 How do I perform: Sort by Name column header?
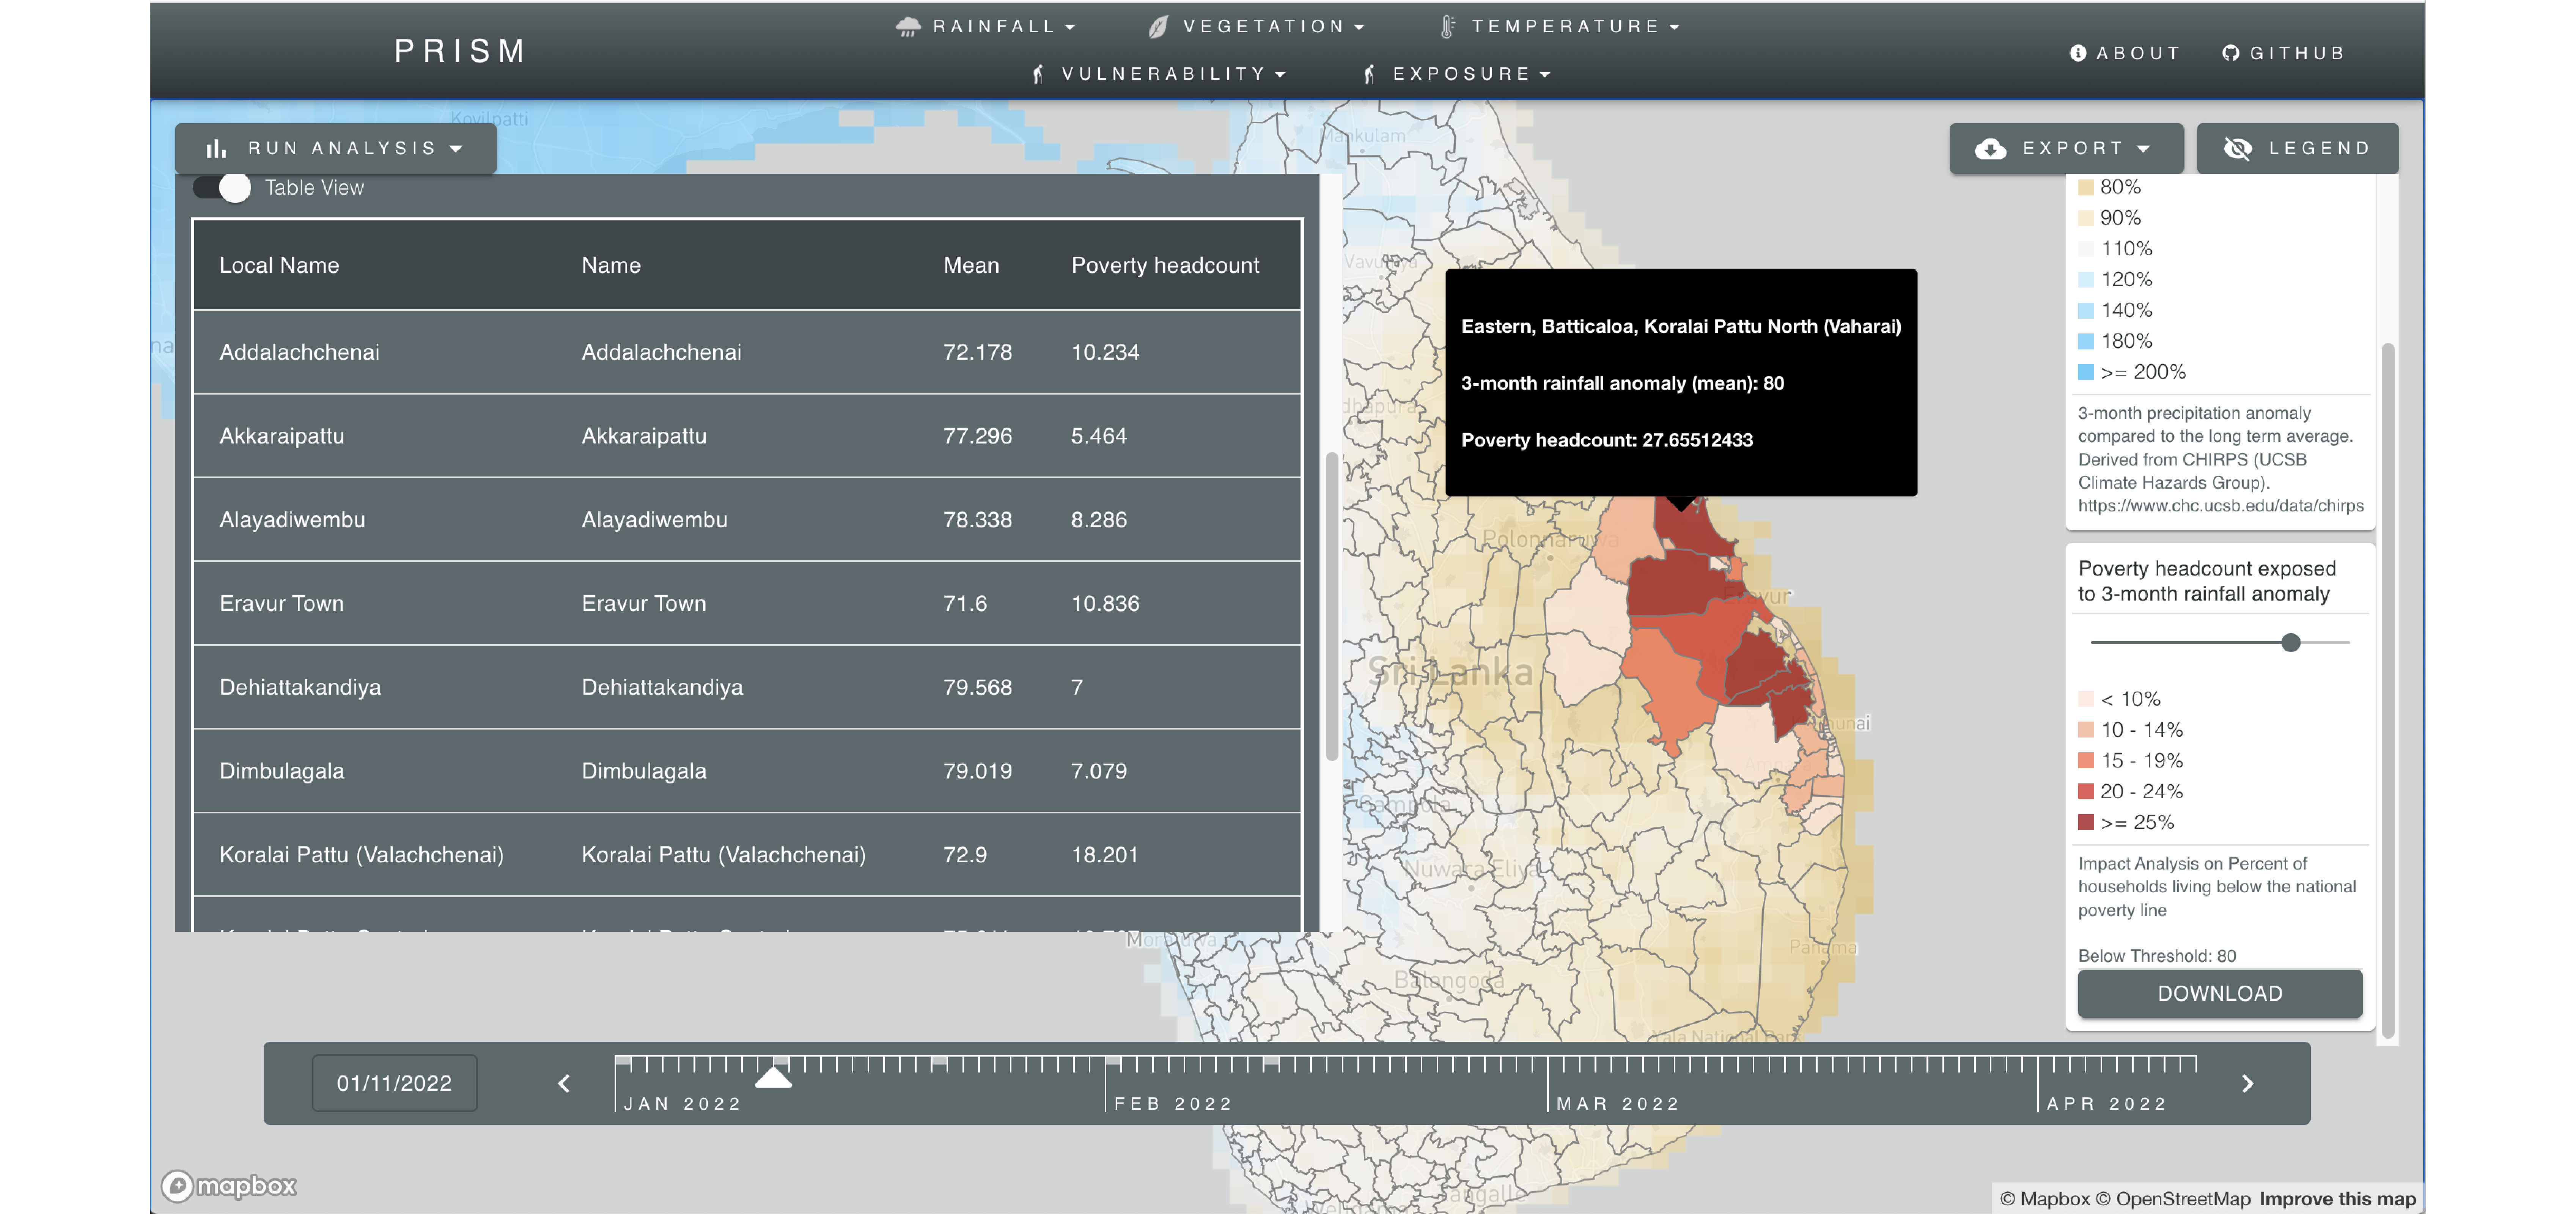coord(611,265)
